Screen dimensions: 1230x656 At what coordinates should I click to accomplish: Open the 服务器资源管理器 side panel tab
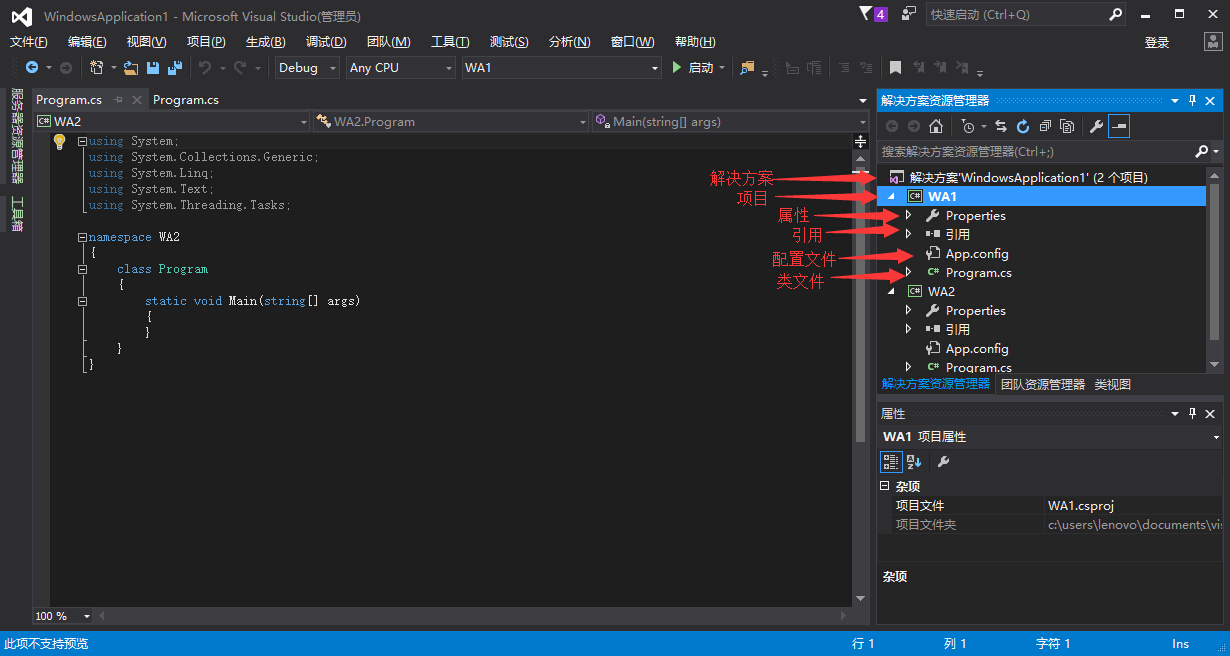pos(17,136)
